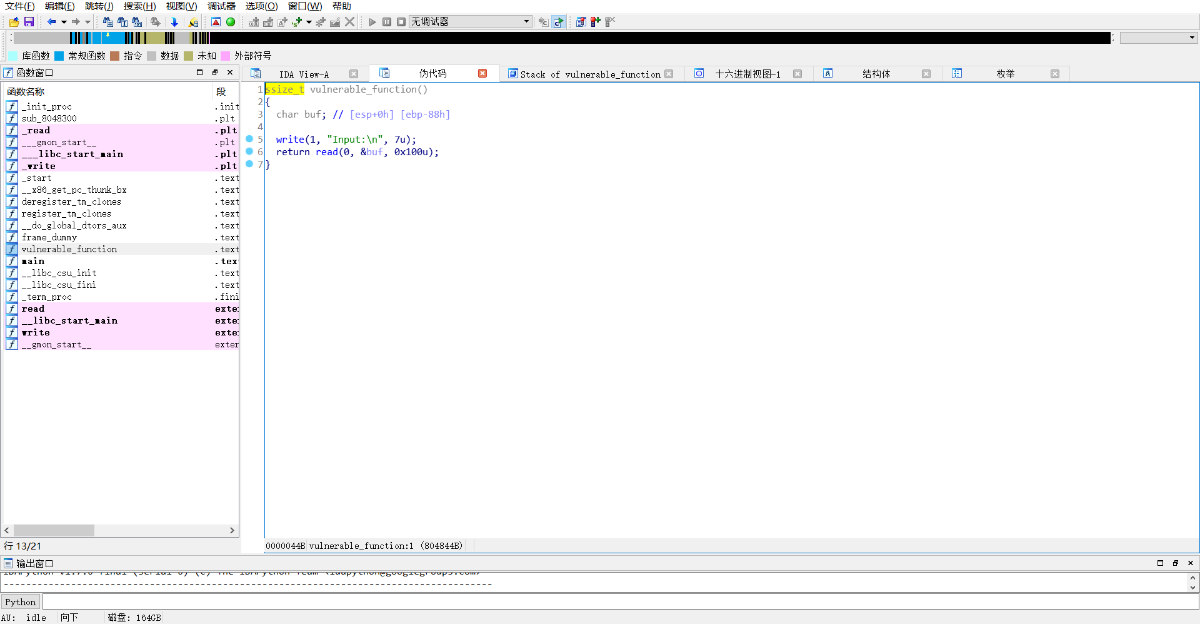Click the 外部符号 pink legend swatch

pos(226,56)
